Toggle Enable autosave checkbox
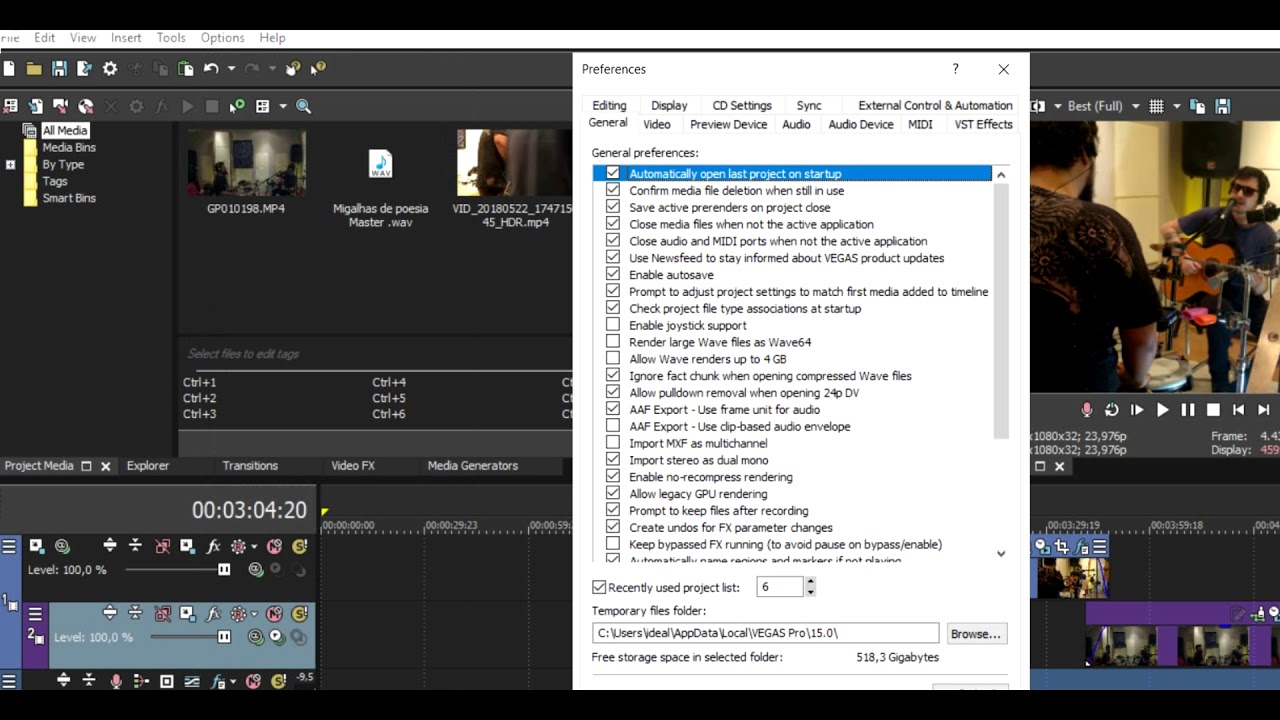 (613, 274)
